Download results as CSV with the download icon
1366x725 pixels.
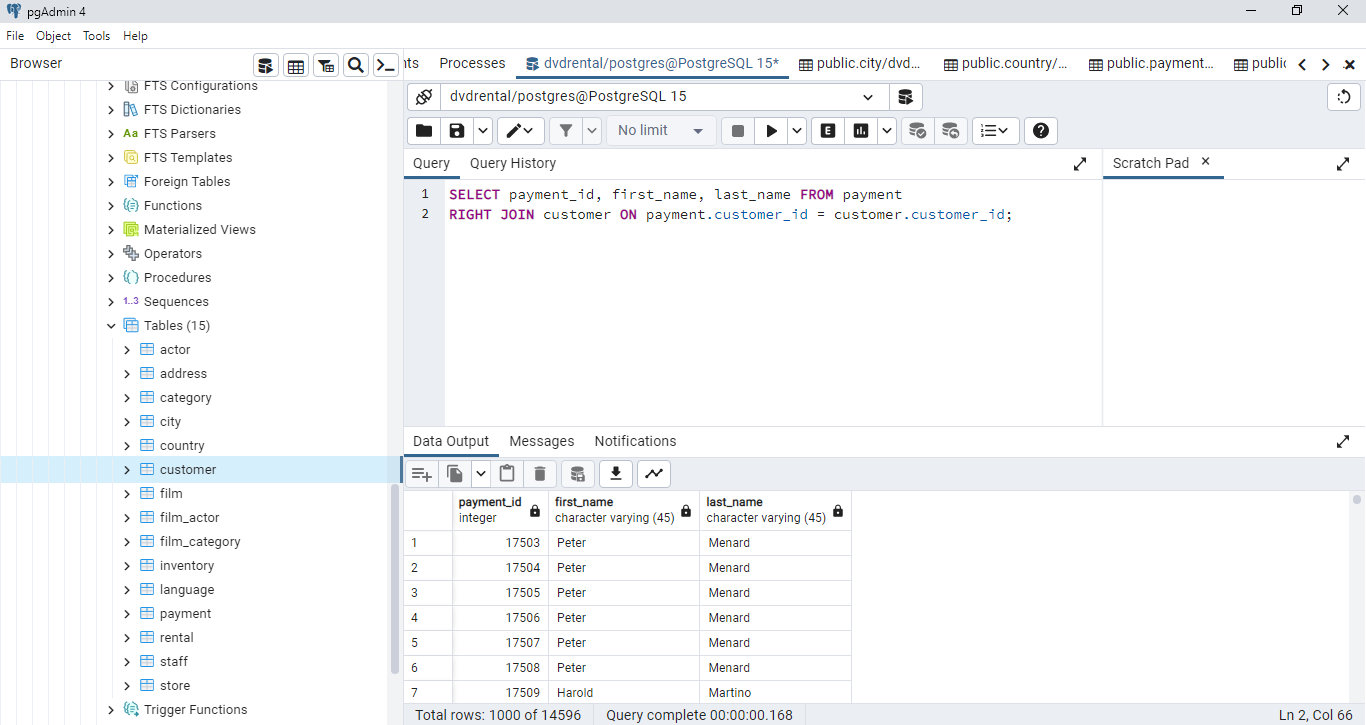tap(616, 474)
